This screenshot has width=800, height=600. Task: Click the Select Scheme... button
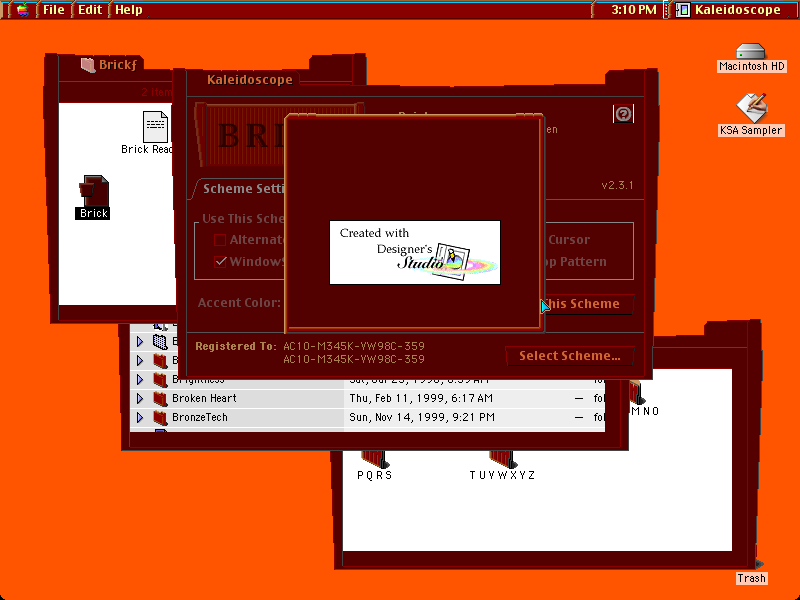coord(569,356)
